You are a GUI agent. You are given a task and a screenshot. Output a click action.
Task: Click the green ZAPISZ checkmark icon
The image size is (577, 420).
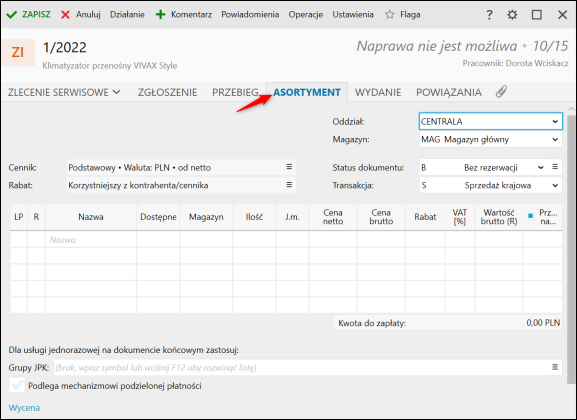tap(12, 15)
